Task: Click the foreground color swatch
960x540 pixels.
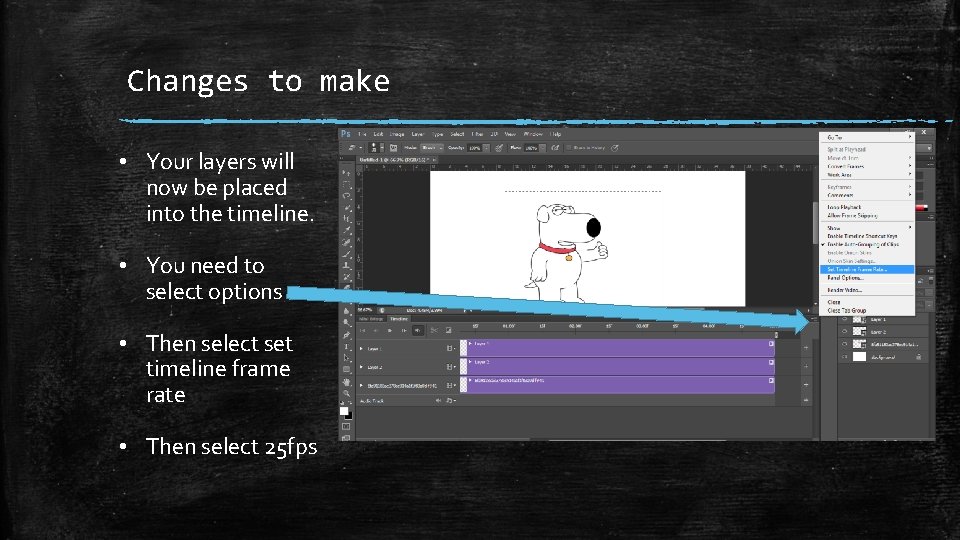Action: coord(344,411)
